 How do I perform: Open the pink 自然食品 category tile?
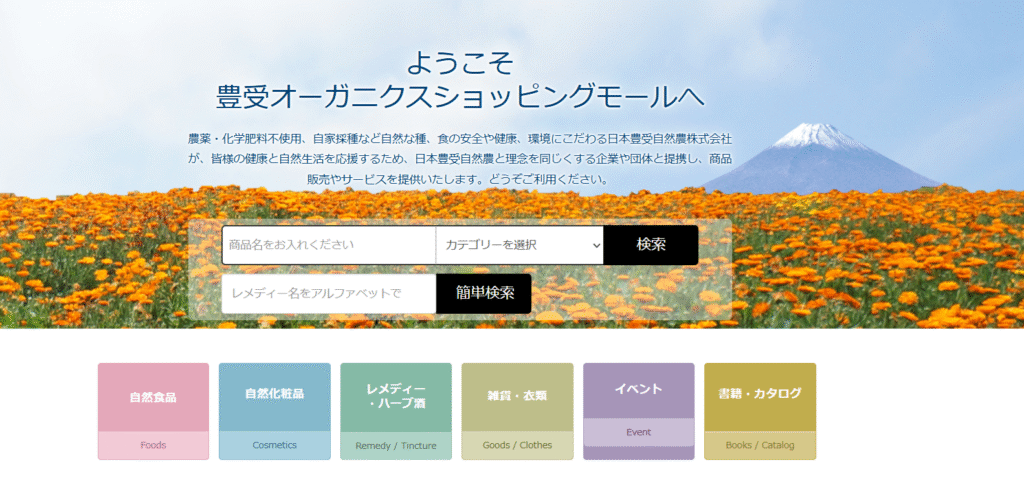[153, 397]
